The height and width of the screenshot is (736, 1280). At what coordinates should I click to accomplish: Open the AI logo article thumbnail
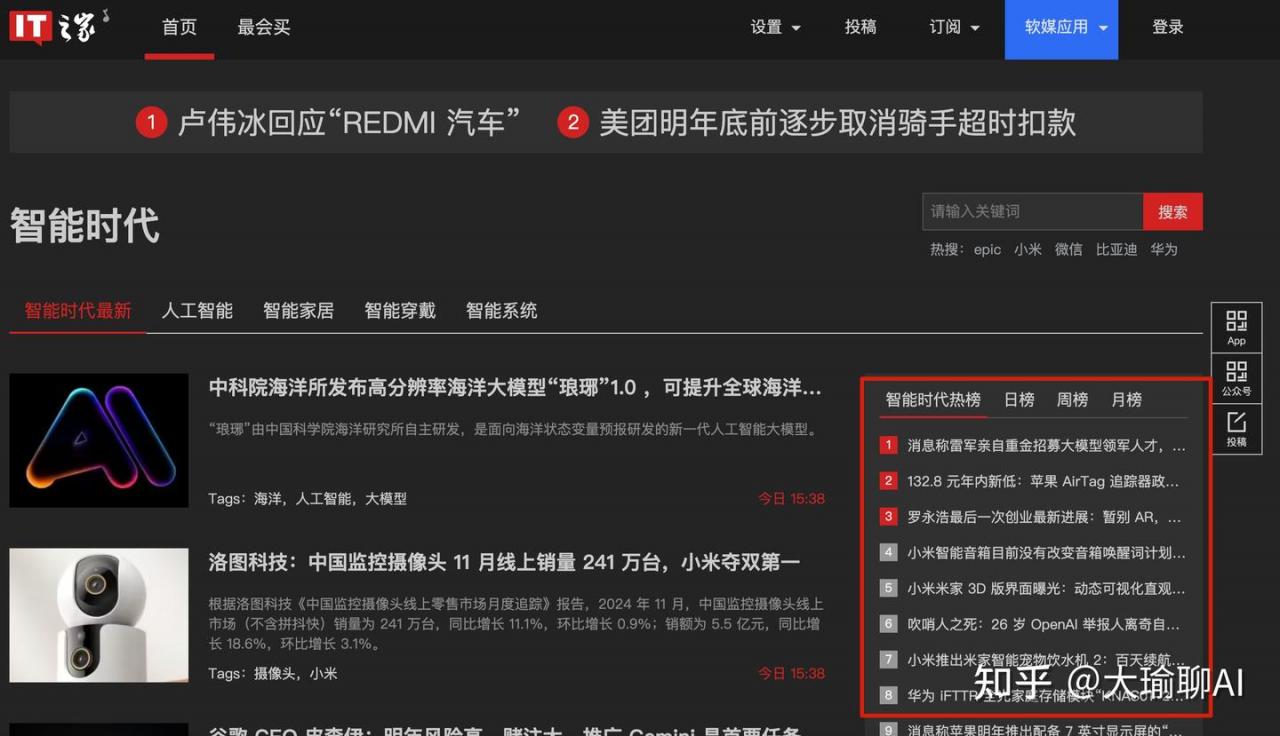[x=99, y=440]
